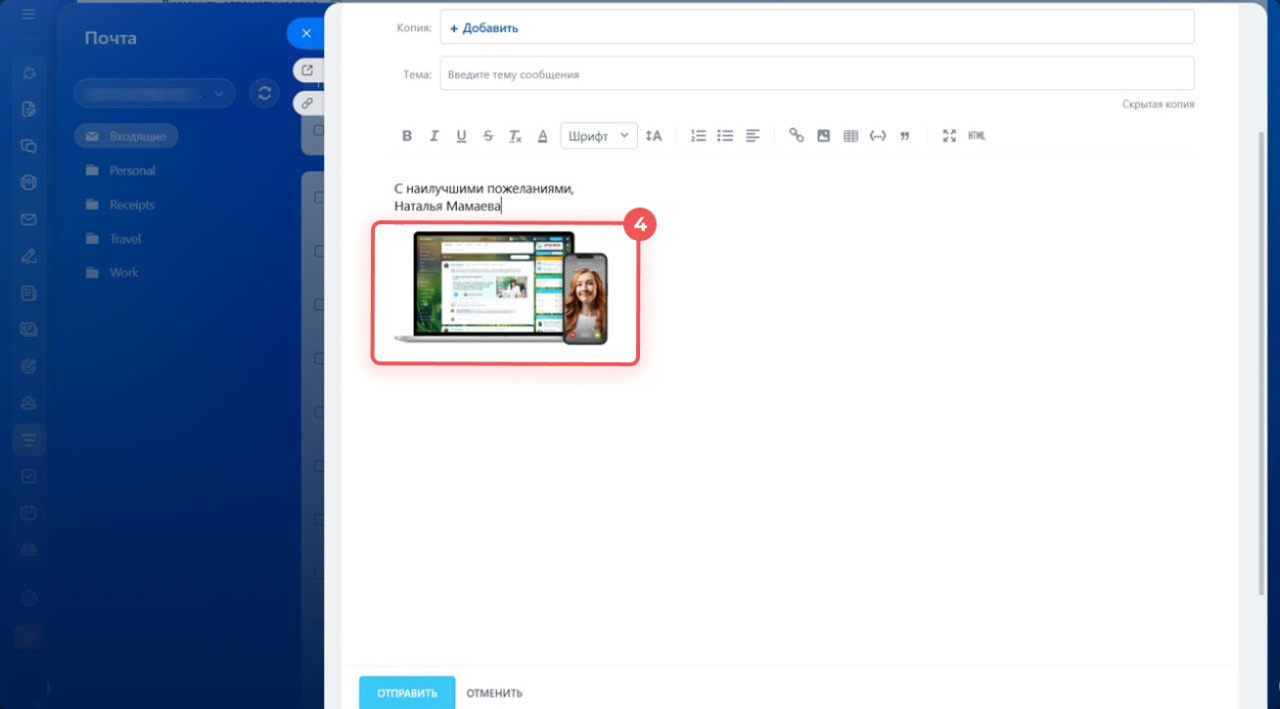The height and width of the screenshot is (709, 1280).
Task: Open the text color picker
Action: pos(542,136)
